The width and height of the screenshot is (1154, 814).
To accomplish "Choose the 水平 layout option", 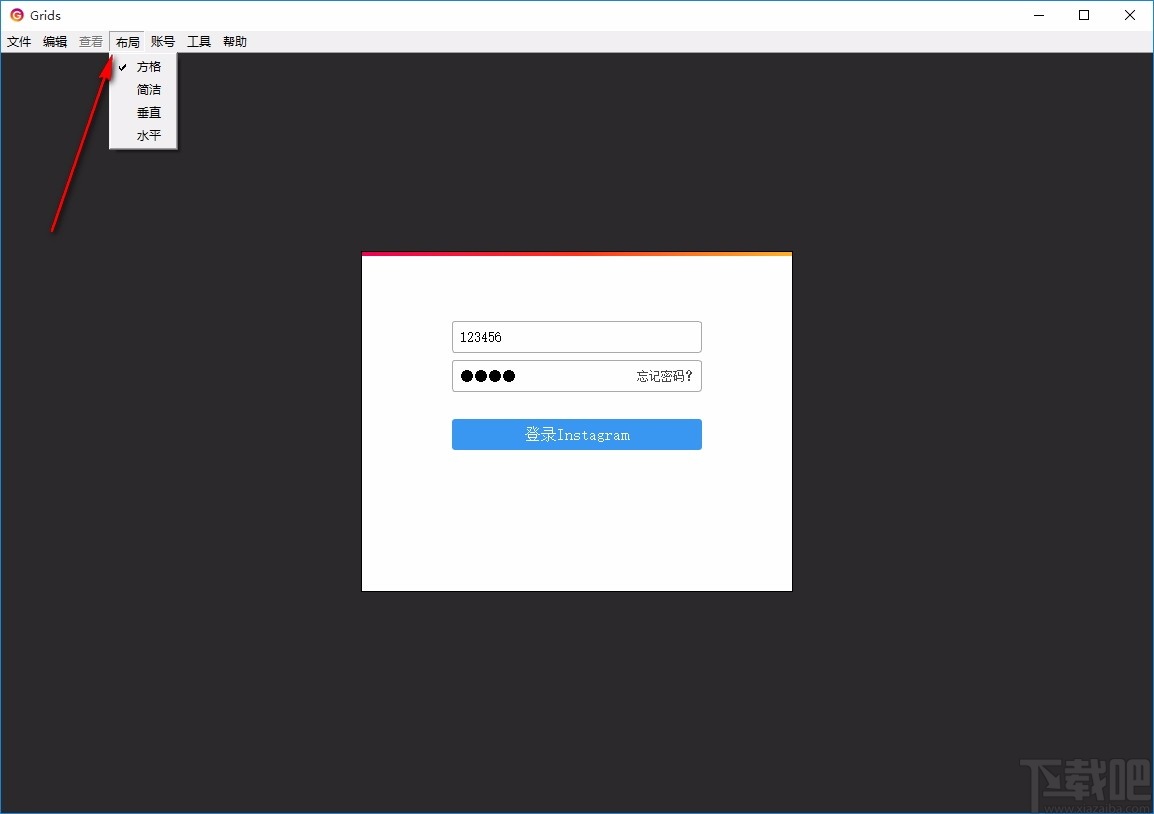I will [x=143, y=135].
